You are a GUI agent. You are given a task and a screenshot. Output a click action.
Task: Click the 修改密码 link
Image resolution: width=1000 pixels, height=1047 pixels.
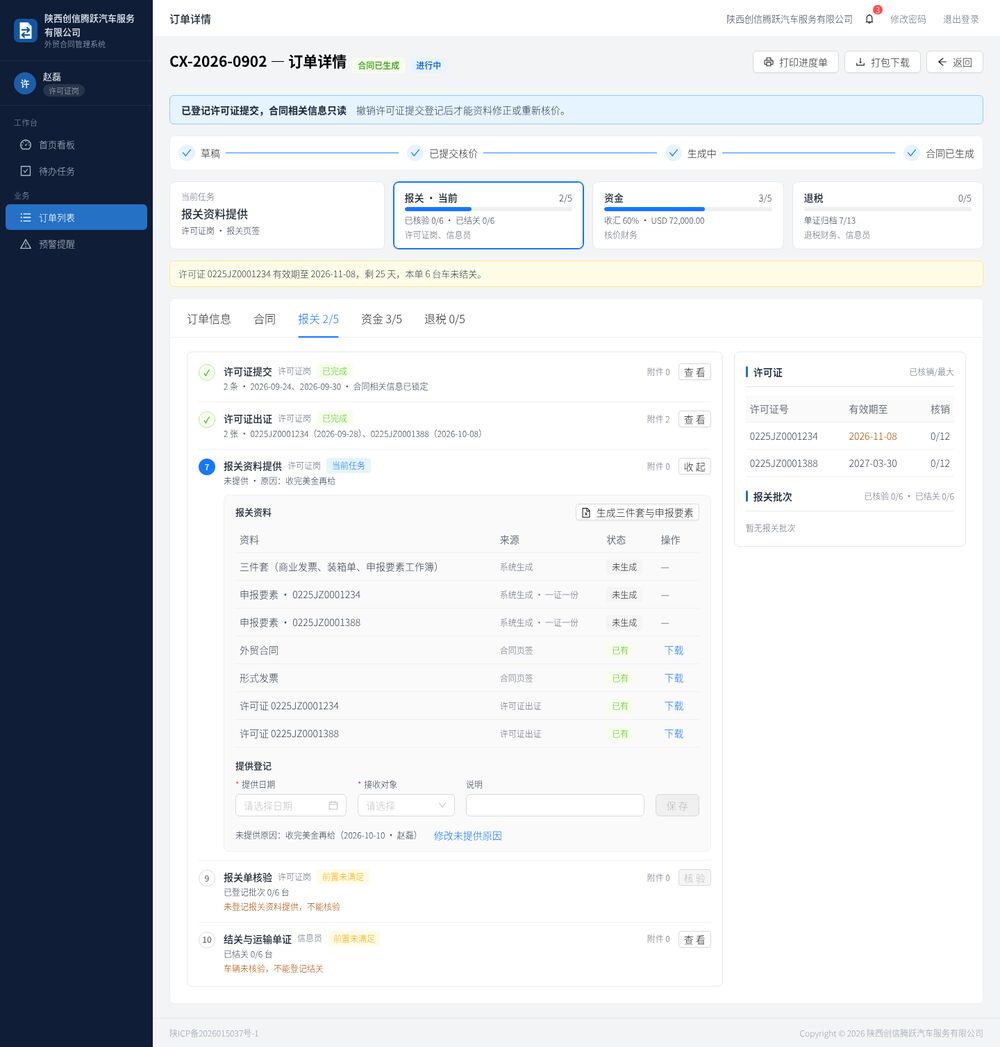908,19
